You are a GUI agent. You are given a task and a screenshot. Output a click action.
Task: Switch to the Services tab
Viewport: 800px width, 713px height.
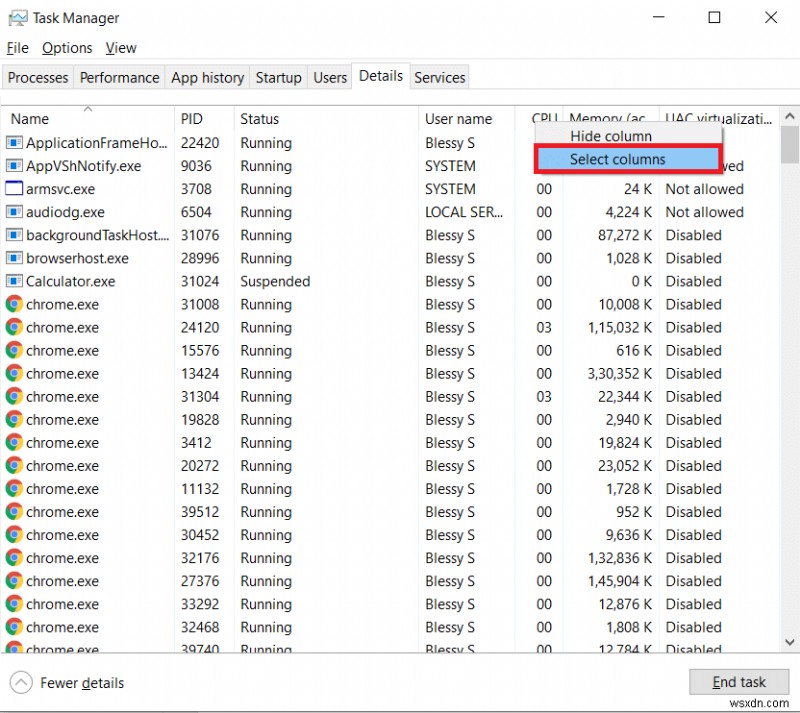pyautogui.click(x=439, y=77)
